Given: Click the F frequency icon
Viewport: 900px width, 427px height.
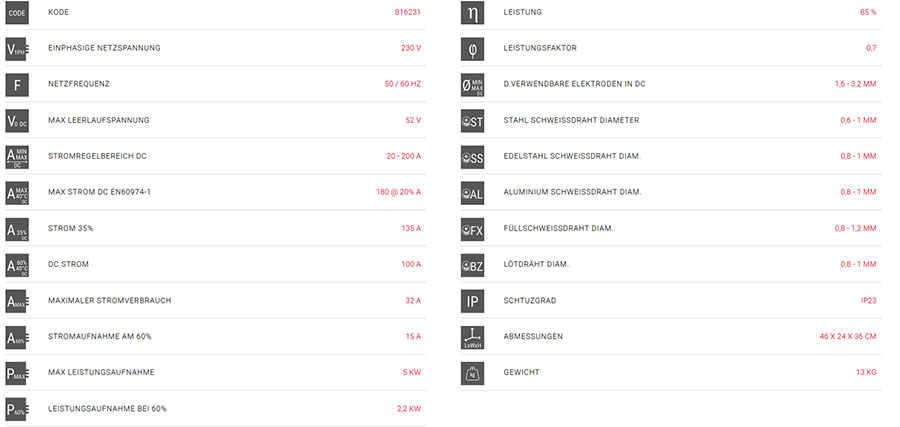Looking at the screenshot, I should point(17,85).
